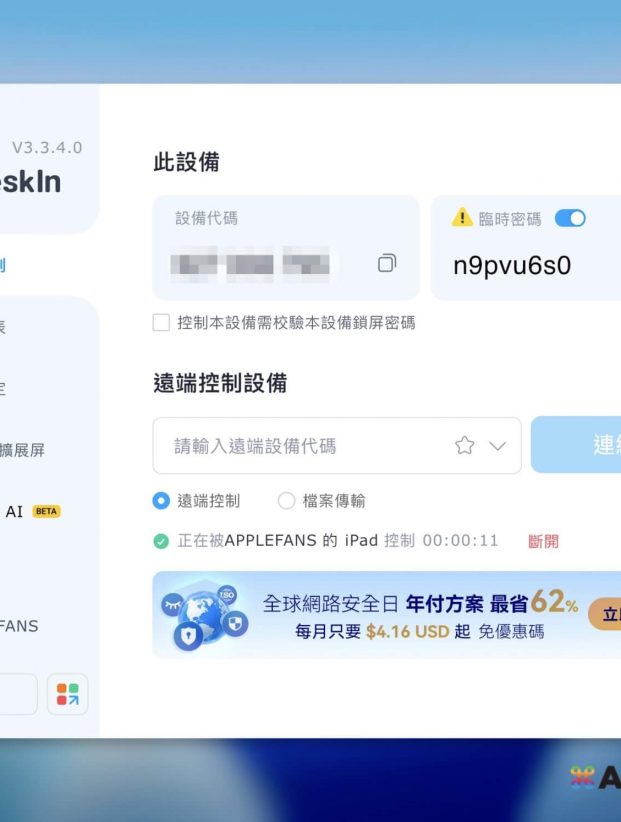Enable 控制本設備需校驗本設備鎖屏密碼 checkbox
This screenshot has width=621, height=822.
click(x=161, y=322)
